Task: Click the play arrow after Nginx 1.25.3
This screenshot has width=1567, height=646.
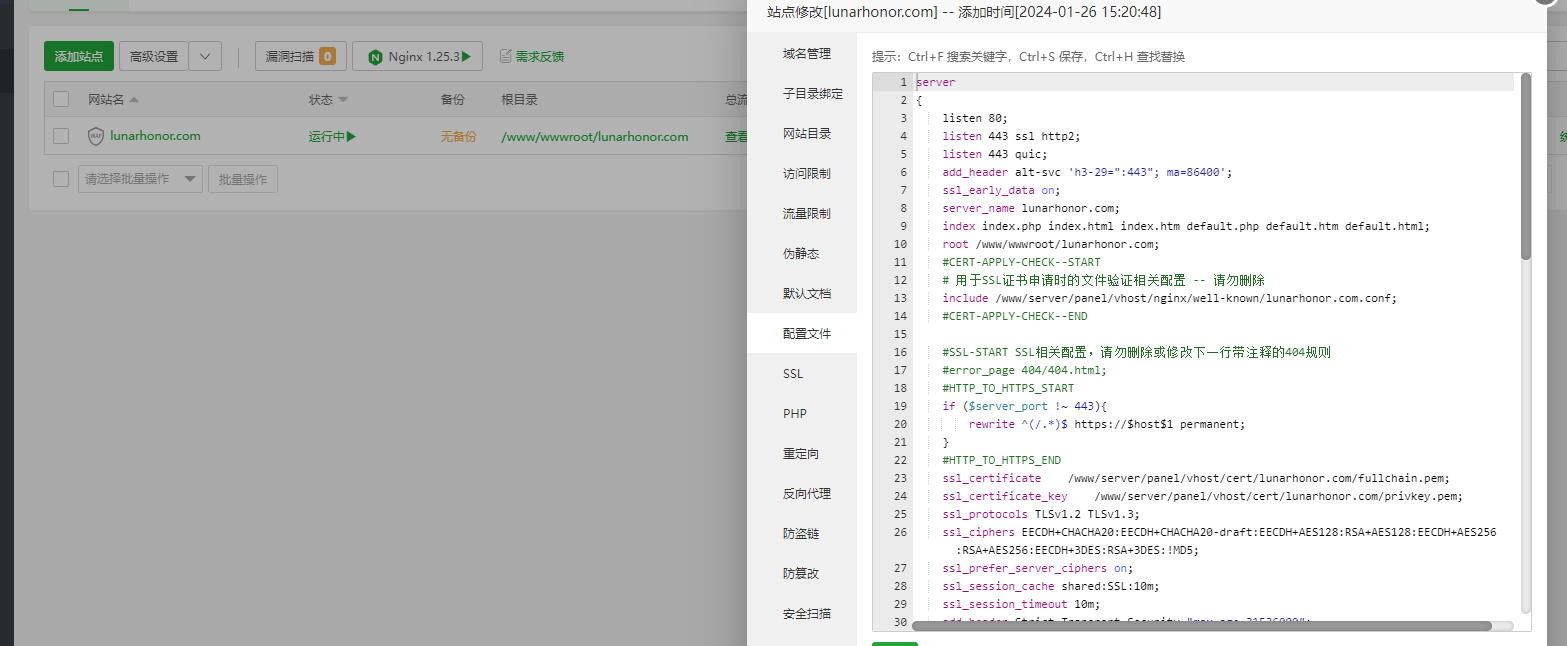Action: pyautogui.click(x=467, y=57)
